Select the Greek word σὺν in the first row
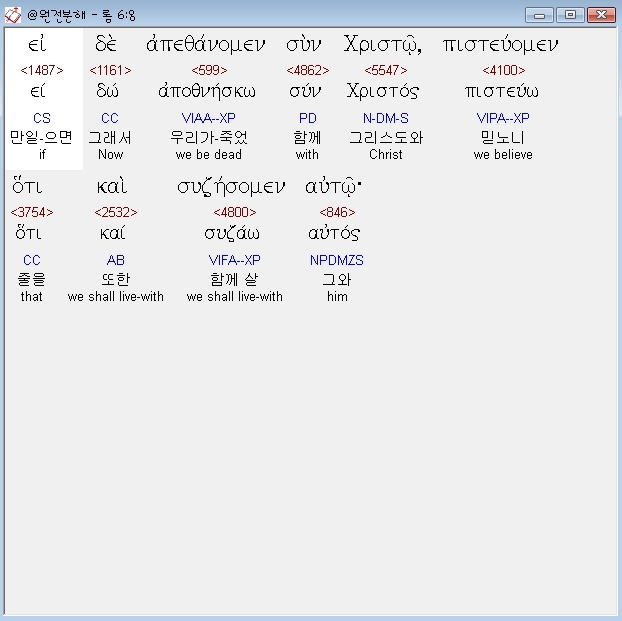The width and height of the screenshot is (622, 621). (303, 44)
